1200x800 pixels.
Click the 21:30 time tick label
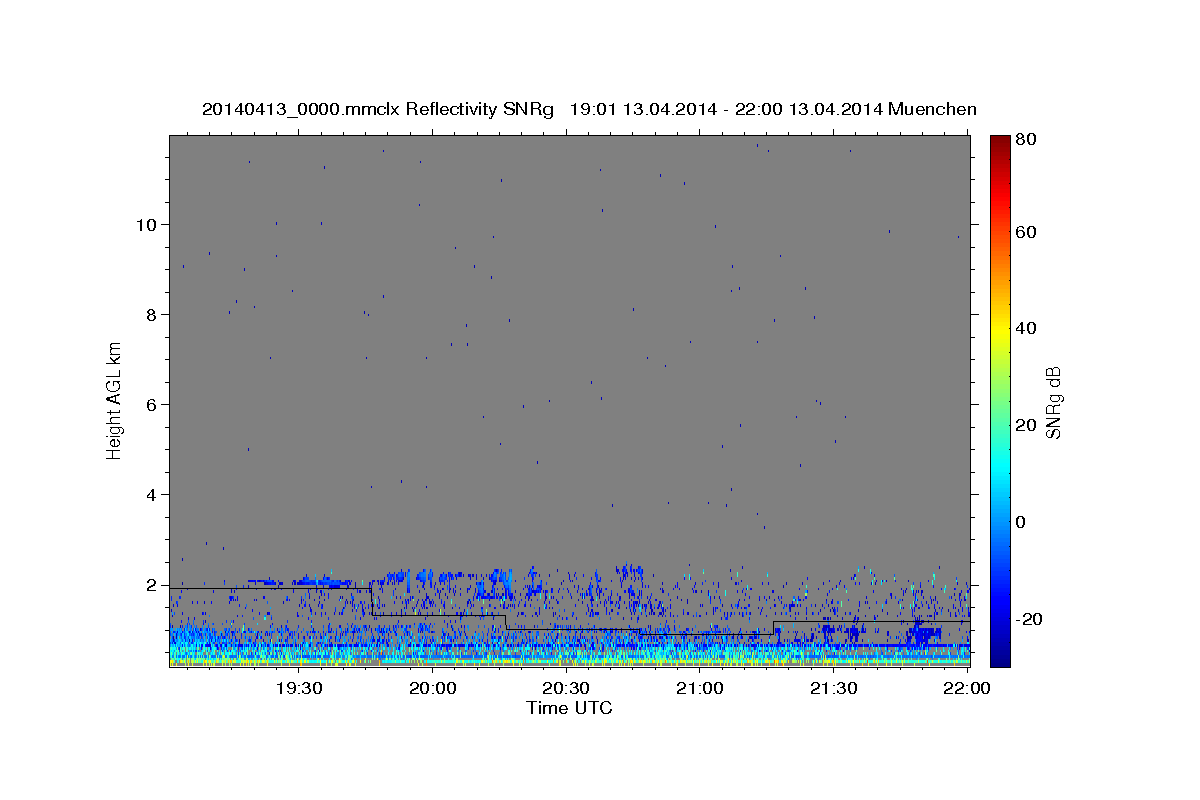click(x=834, y=688)
